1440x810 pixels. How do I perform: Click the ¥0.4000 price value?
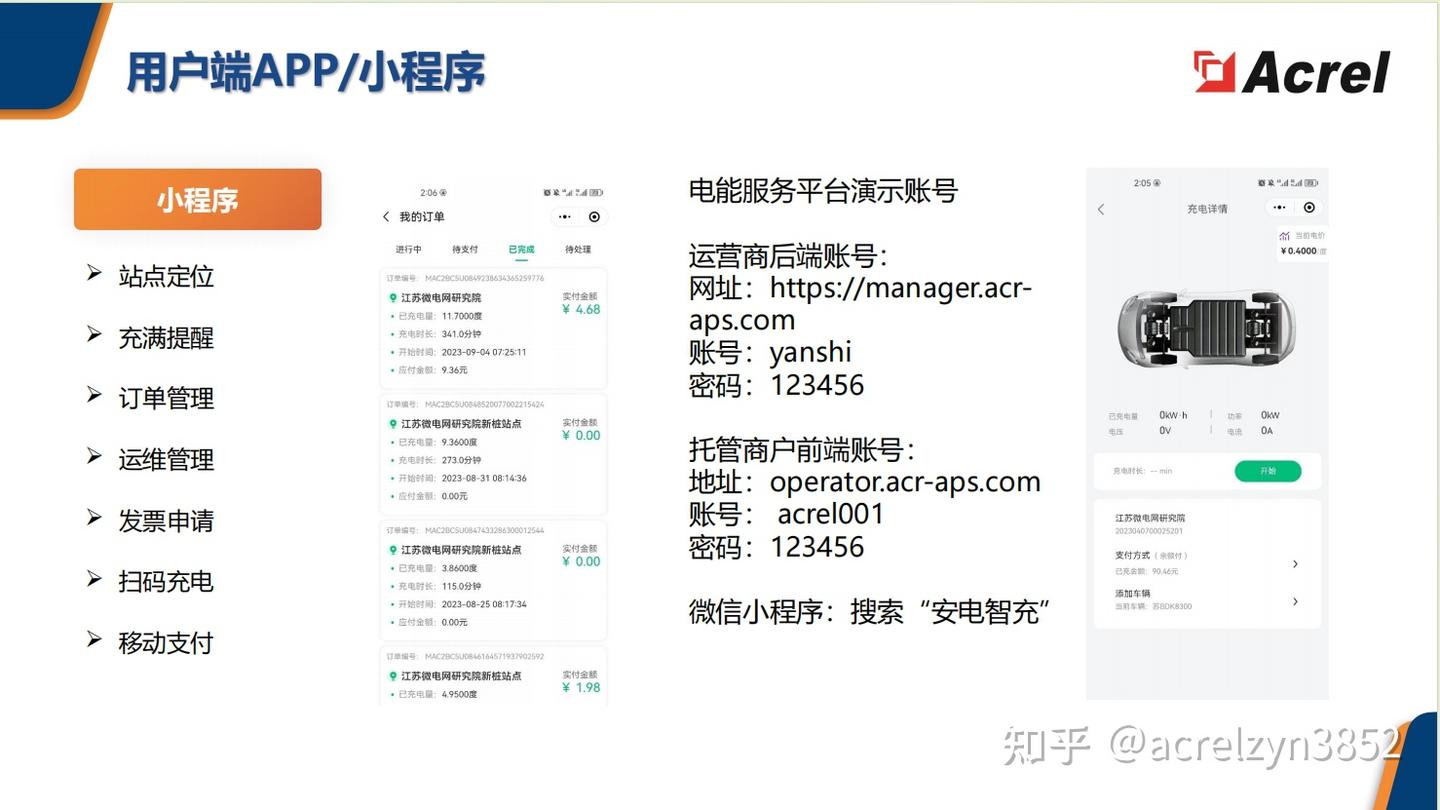(x=1299, y=251)
